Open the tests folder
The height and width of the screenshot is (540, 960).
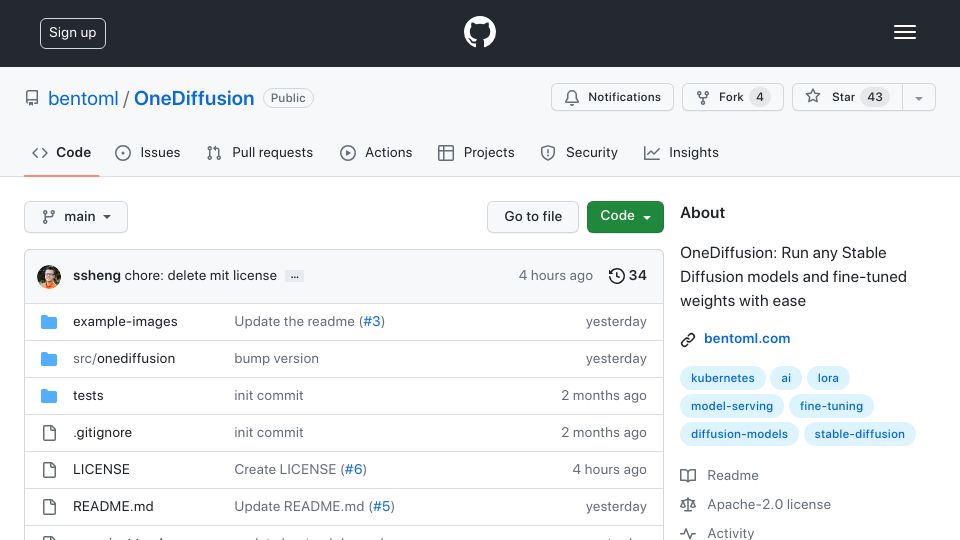88,396
